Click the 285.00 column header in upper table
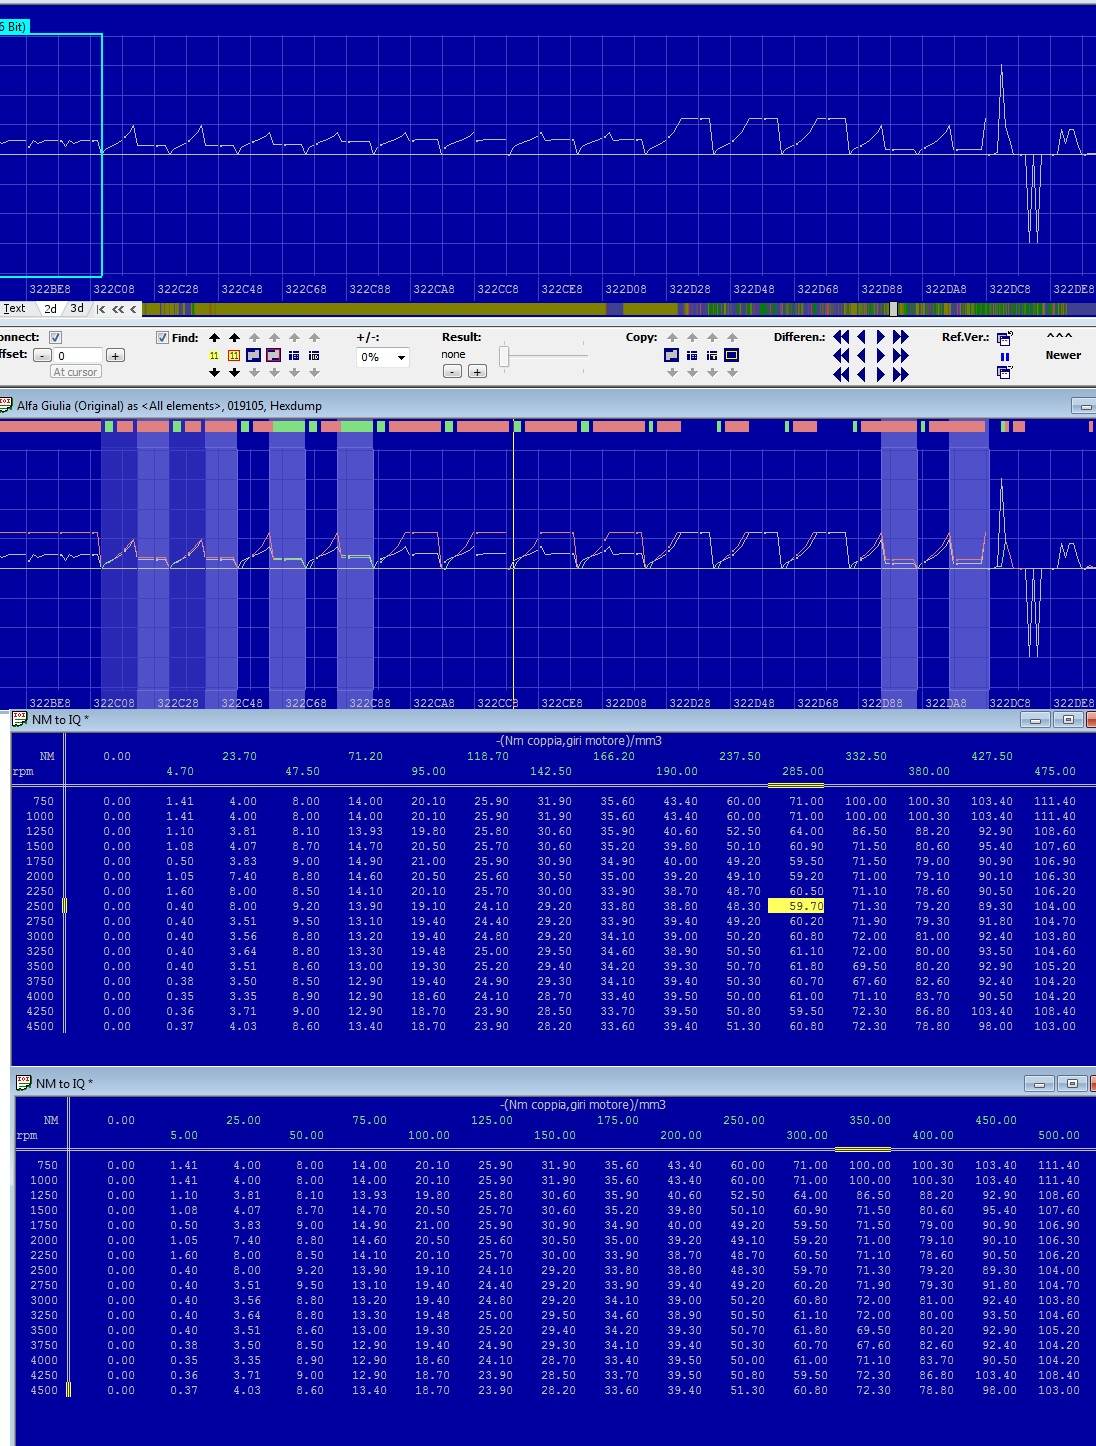The image size is (1096, 1446). (x=803, y=772)
